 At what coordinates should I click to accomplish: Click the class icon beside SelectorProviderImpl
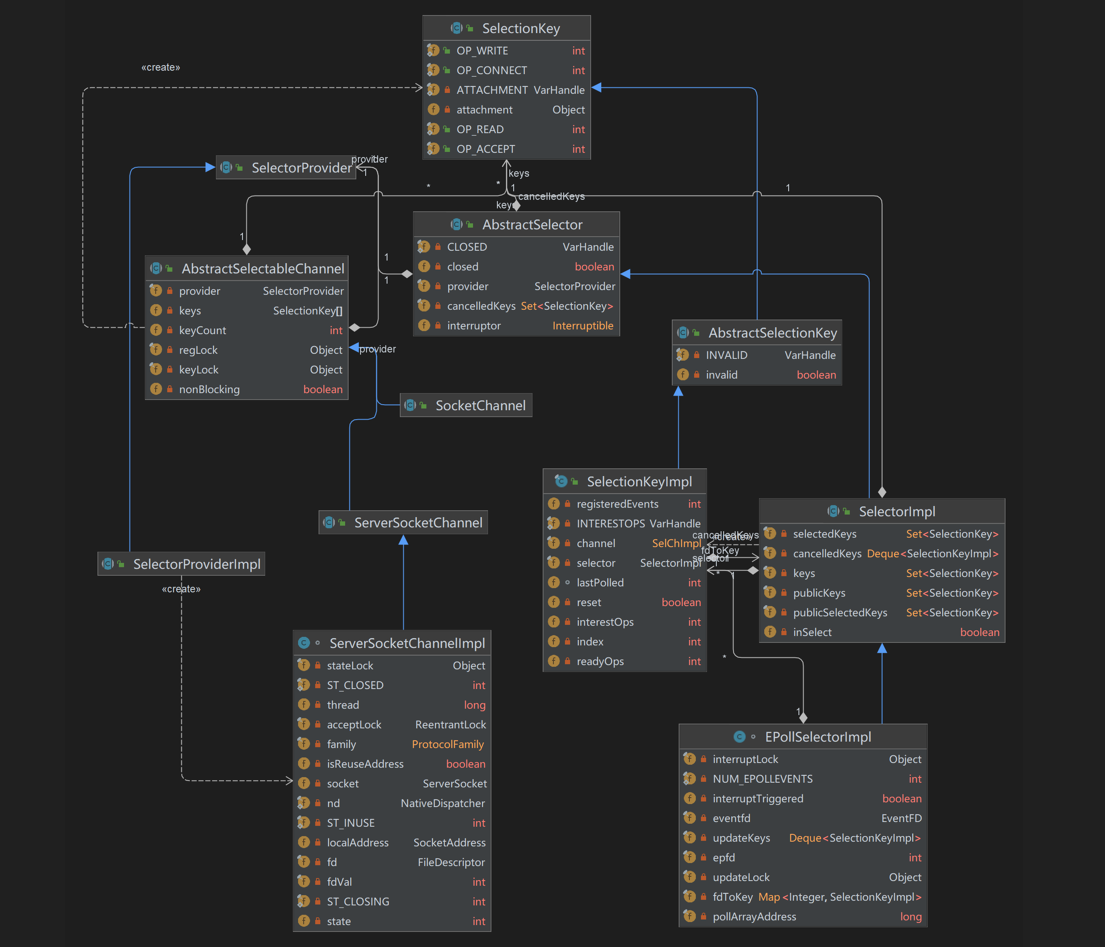tap(108, 565)
